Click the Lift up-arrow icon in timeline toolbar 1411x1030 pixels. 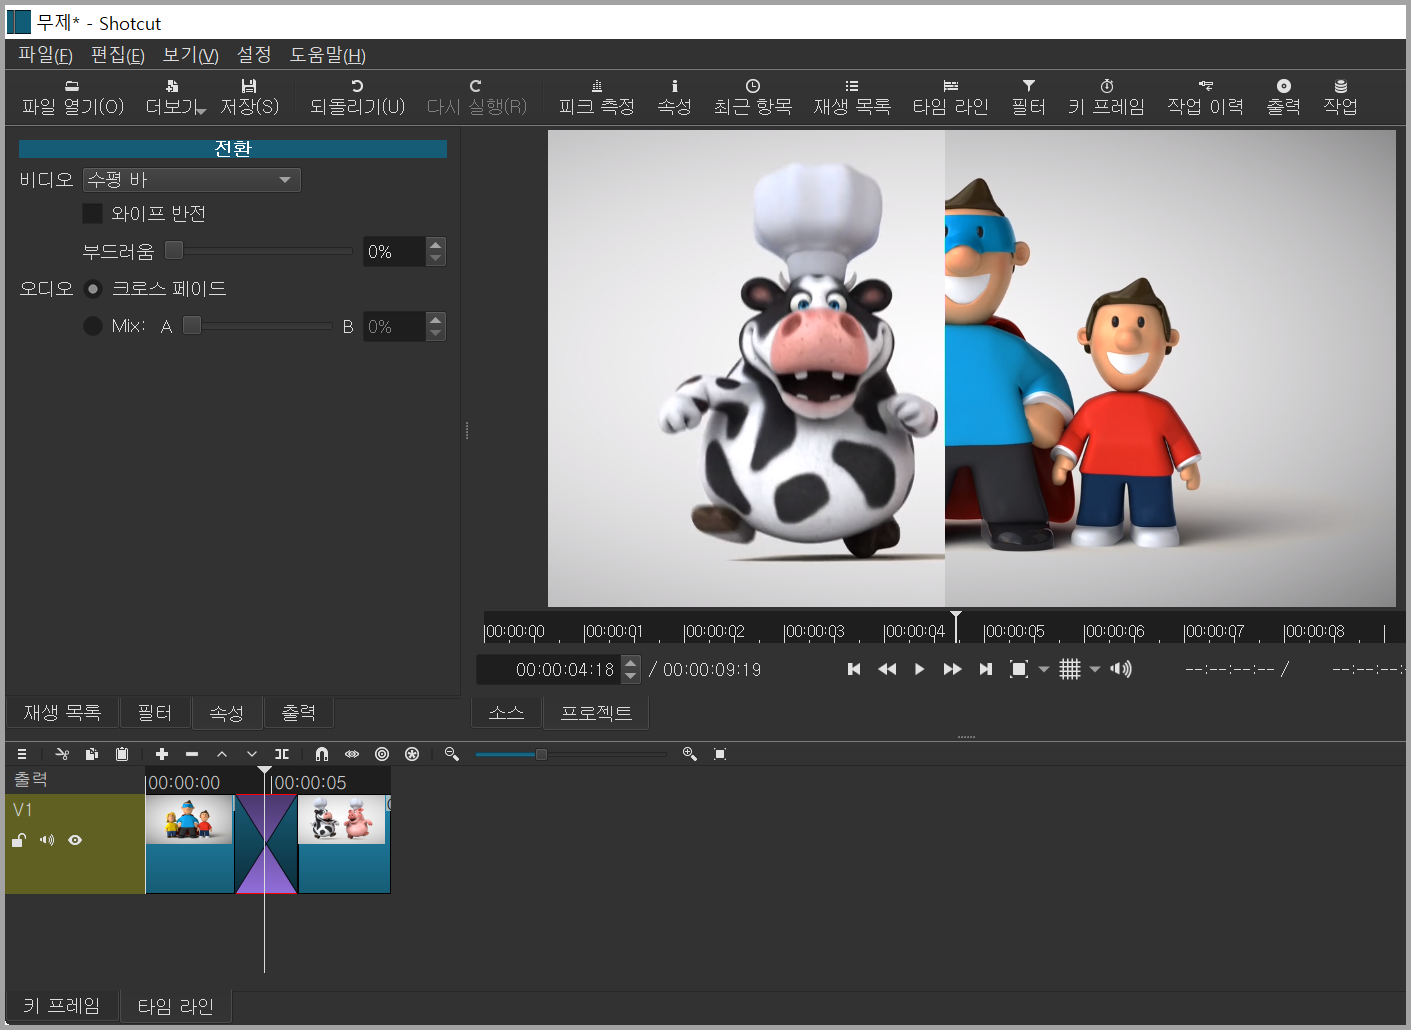(222, 754)
